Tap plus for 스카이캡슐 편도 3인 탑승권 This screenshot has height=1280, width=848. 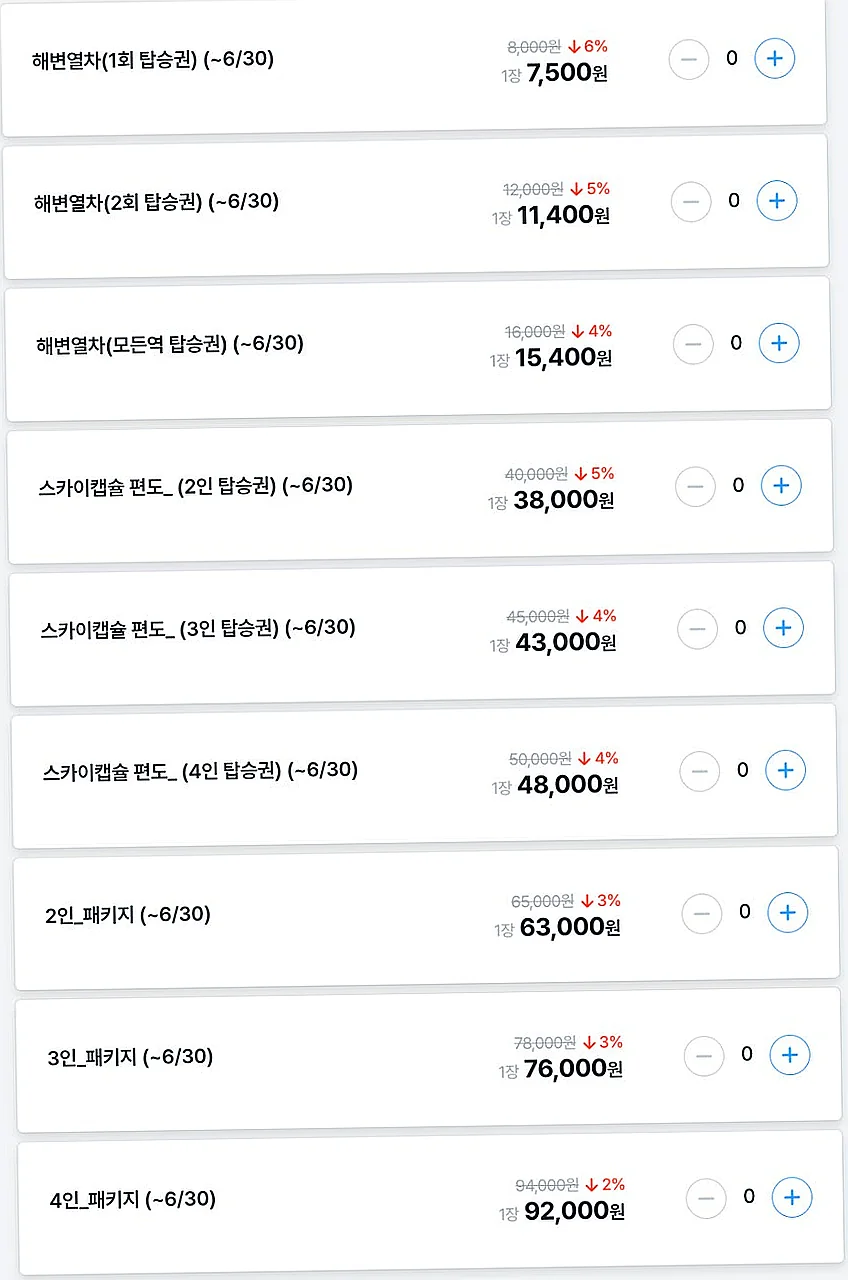[x=783, y=628]
